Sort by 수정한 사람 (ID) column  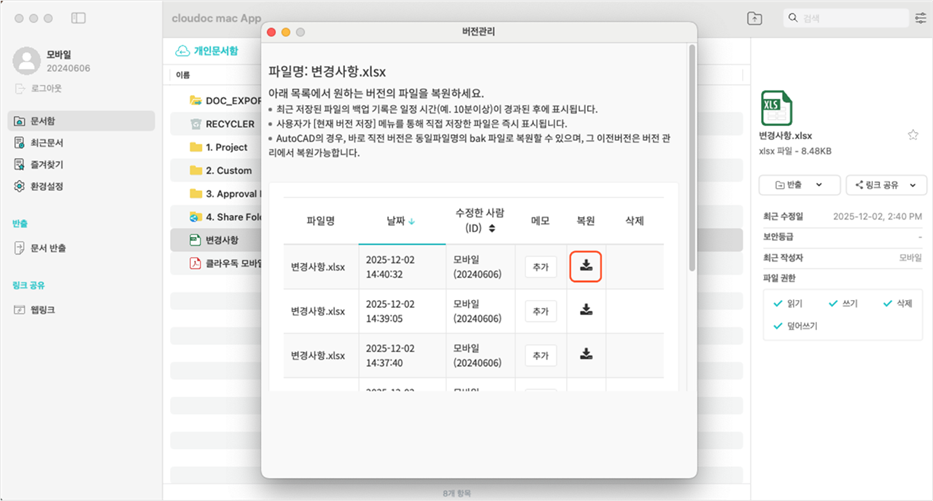[482, 220]
